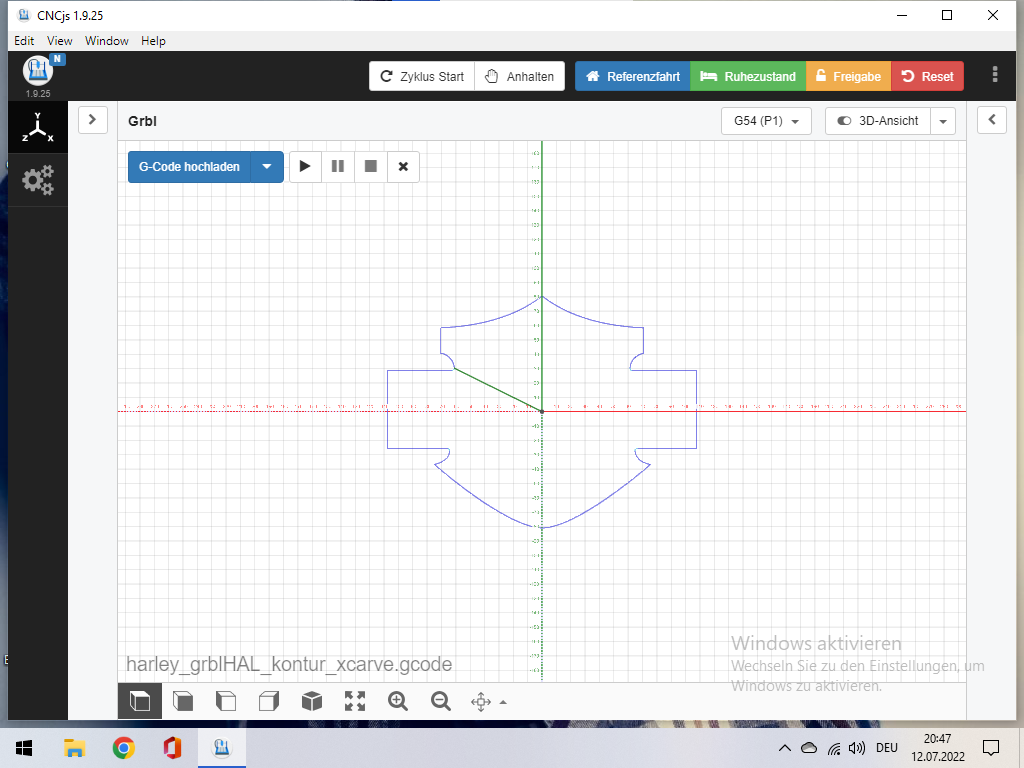Open the Help menu
The width and height of the screenshot is (1024, 768).
153,40
